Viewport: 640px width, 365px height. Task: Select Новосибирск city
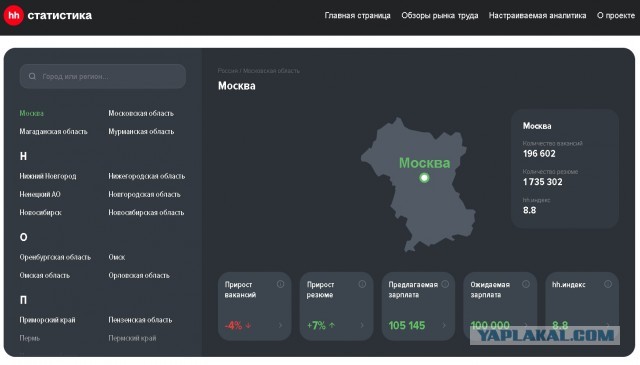tap(40, 212)
